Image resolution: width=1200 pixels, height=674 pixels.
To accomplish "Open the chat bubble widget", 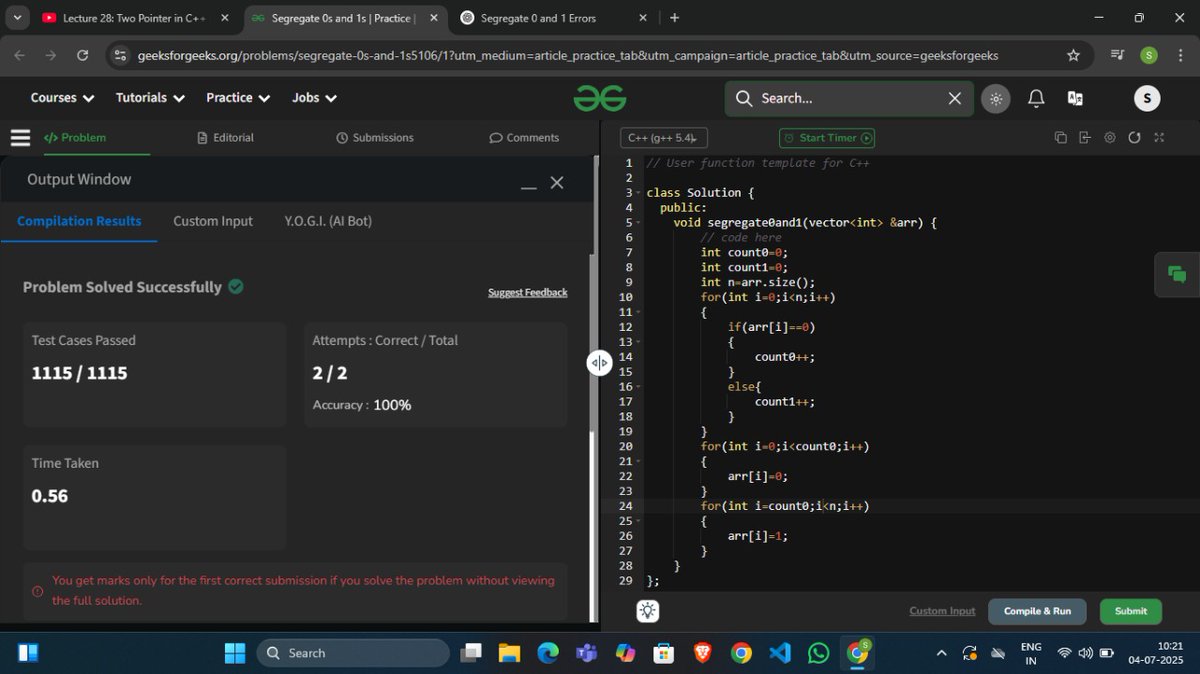I will [1177, 274].
